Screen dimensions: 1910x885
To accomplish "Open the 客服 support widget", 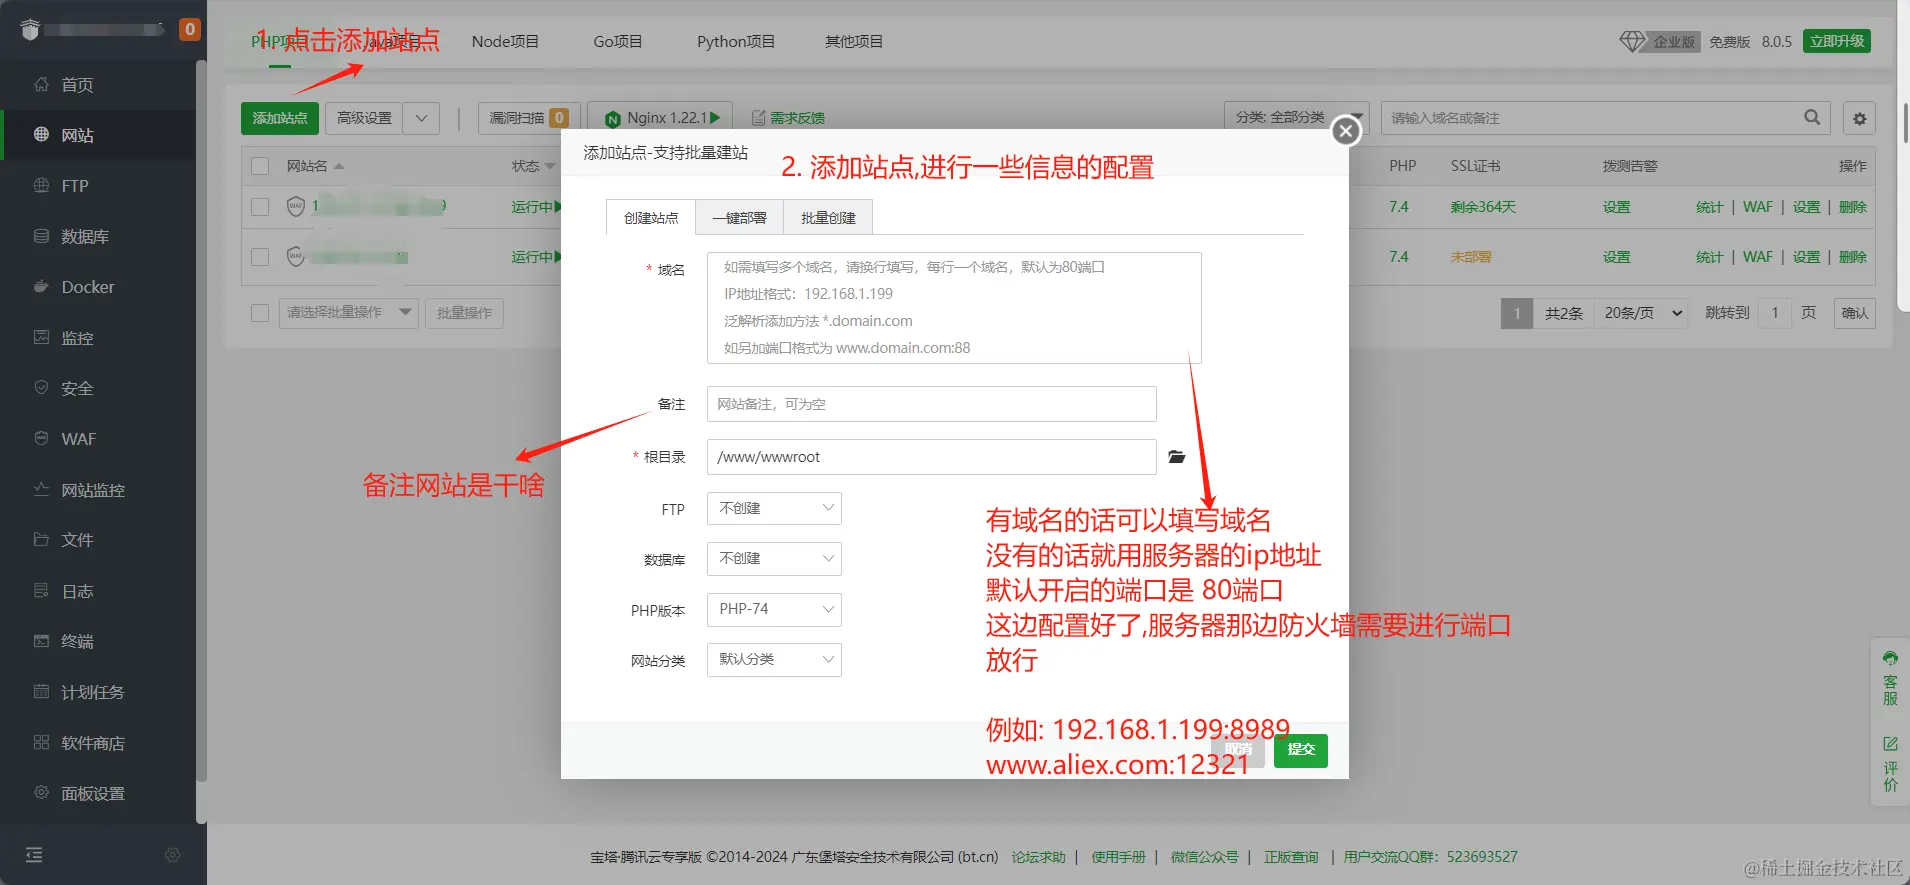I will tap(1890, 678).
